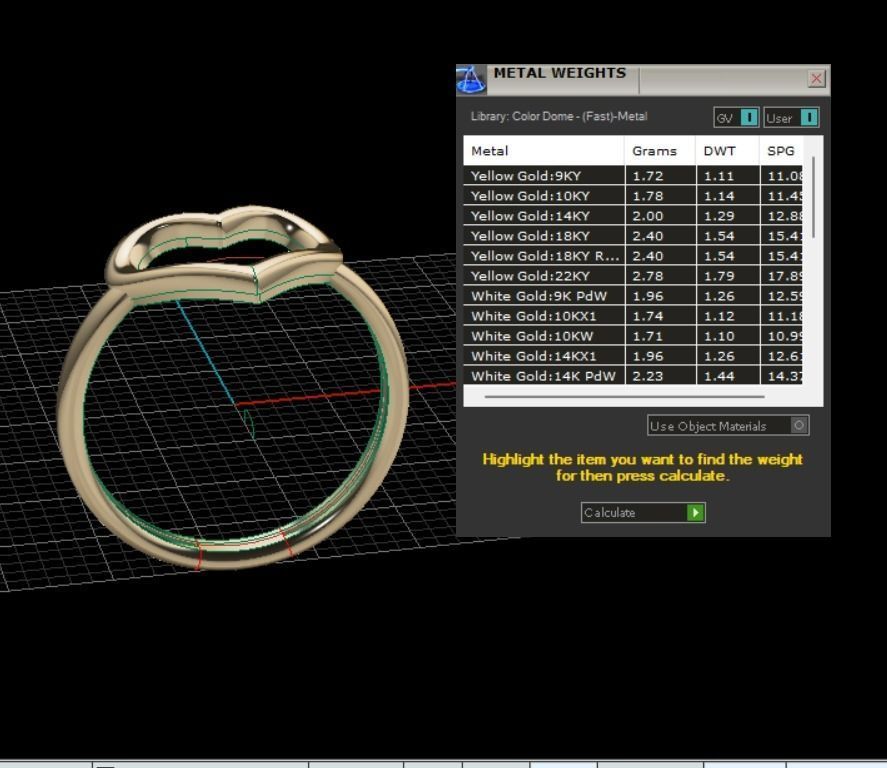
Task: Click the 2.78 grams value
Action: 648,276
